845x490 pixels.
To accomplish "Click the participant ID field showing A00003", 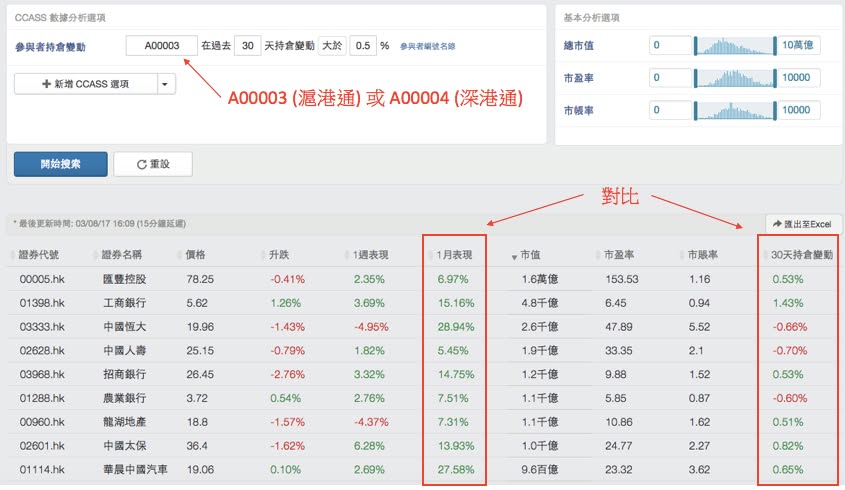I will pos(162,46).
